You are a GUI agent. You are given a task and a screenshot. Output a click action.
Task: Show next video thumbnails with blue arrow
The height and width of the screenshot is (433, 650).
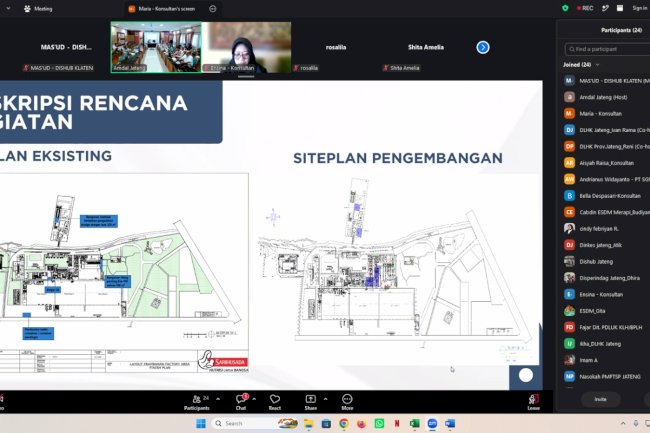[x=483, y=47]
